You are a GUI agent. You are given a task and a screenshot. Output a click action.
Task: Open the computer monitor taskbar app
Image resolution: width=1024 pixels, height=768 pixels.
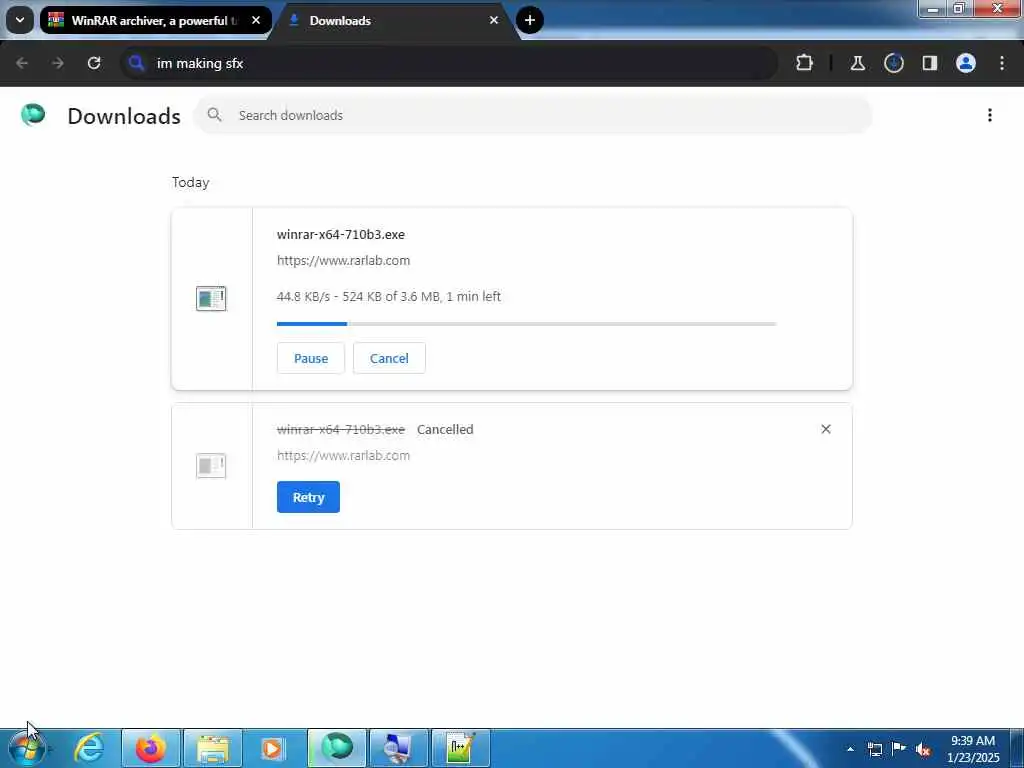tap(398, 748)
